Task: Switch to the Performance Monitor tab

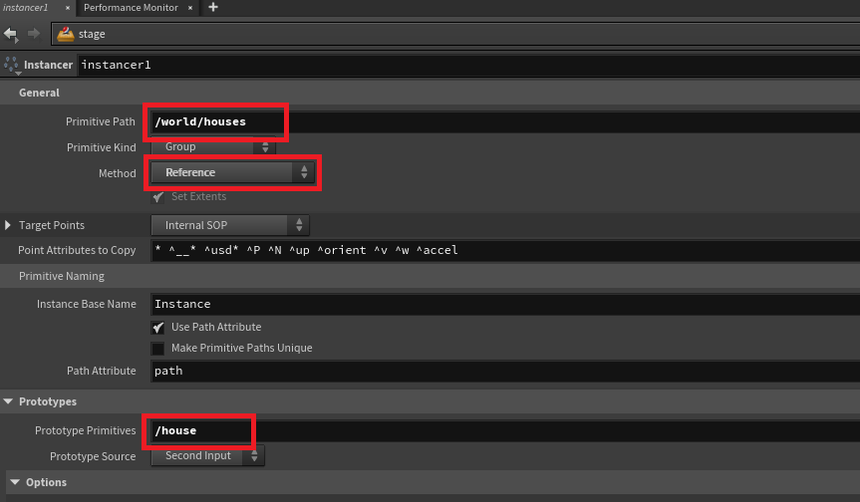Action: (130, 8)
